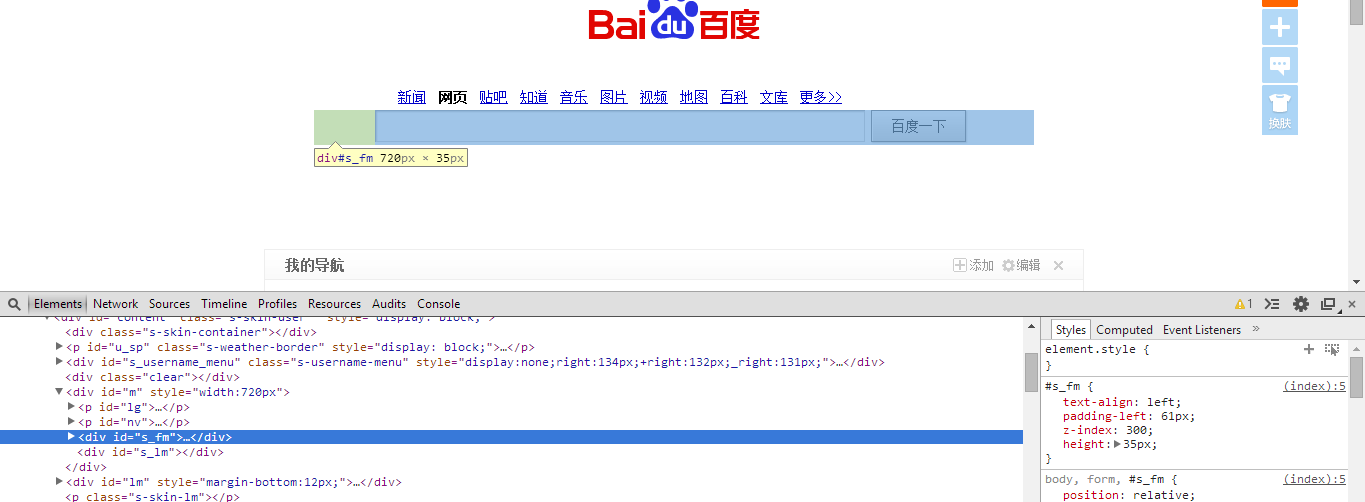Close the DevTools panel

pyautogui.click(x=1352, y=304)
